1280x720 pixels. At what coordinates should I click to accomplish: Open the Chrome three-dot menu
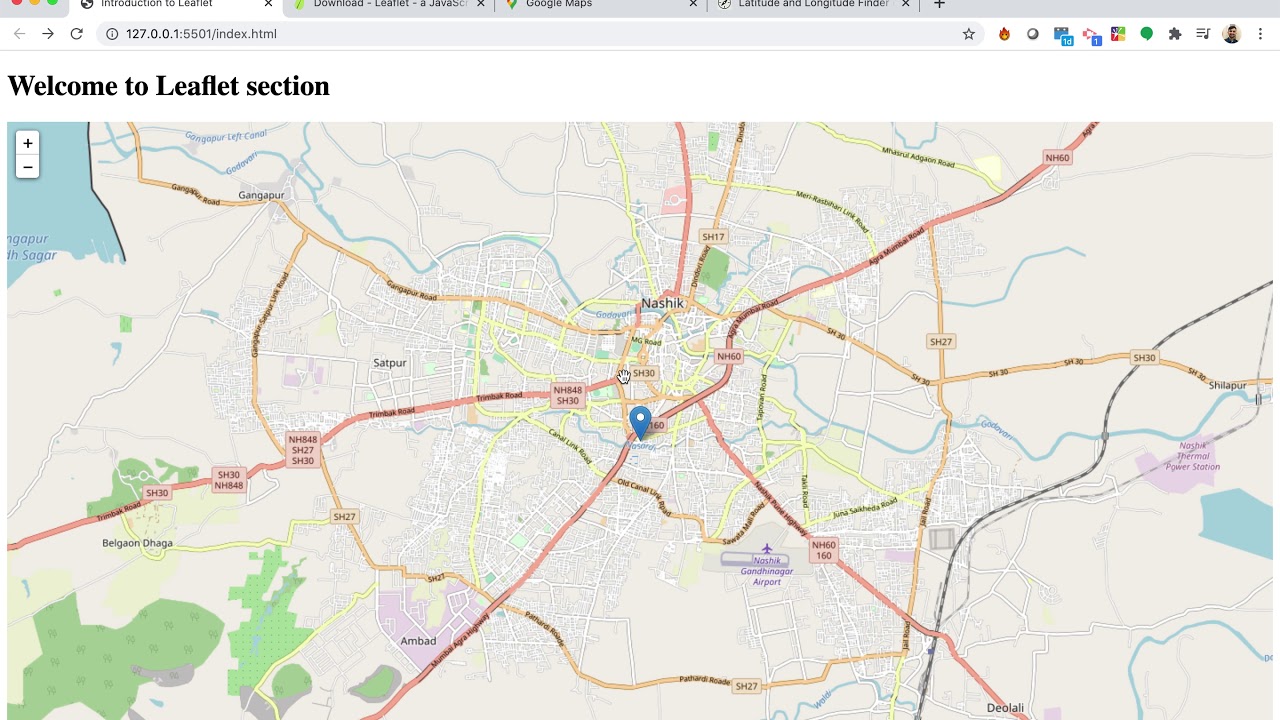[1260, 34]
